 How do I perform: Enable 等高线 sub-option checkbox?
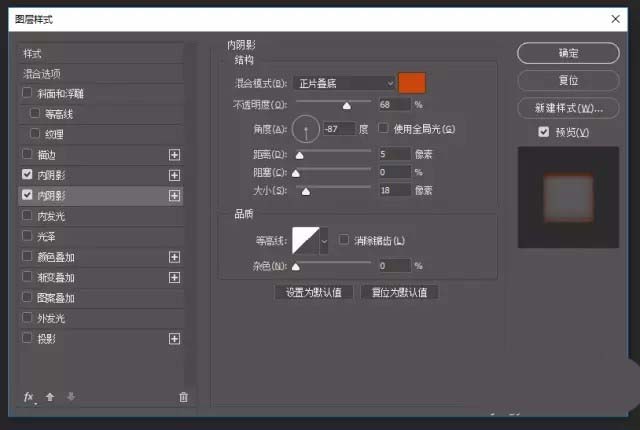(x=35, y=113)
